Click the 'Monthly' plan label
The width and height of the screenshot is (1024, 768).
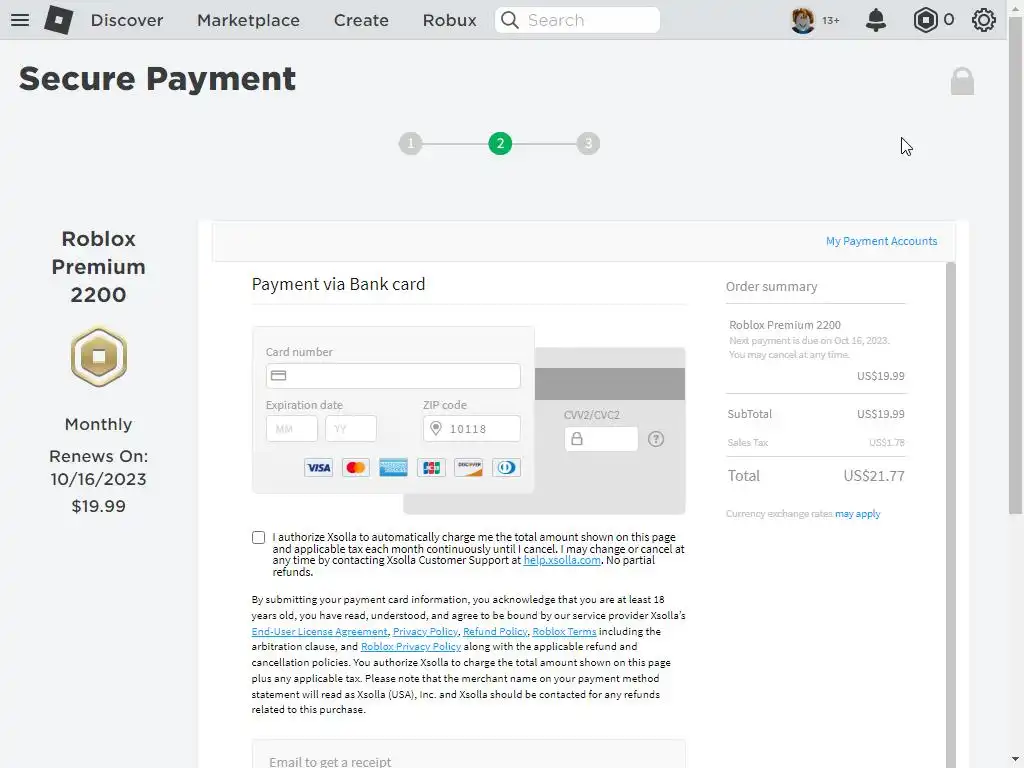pos(99,424)
